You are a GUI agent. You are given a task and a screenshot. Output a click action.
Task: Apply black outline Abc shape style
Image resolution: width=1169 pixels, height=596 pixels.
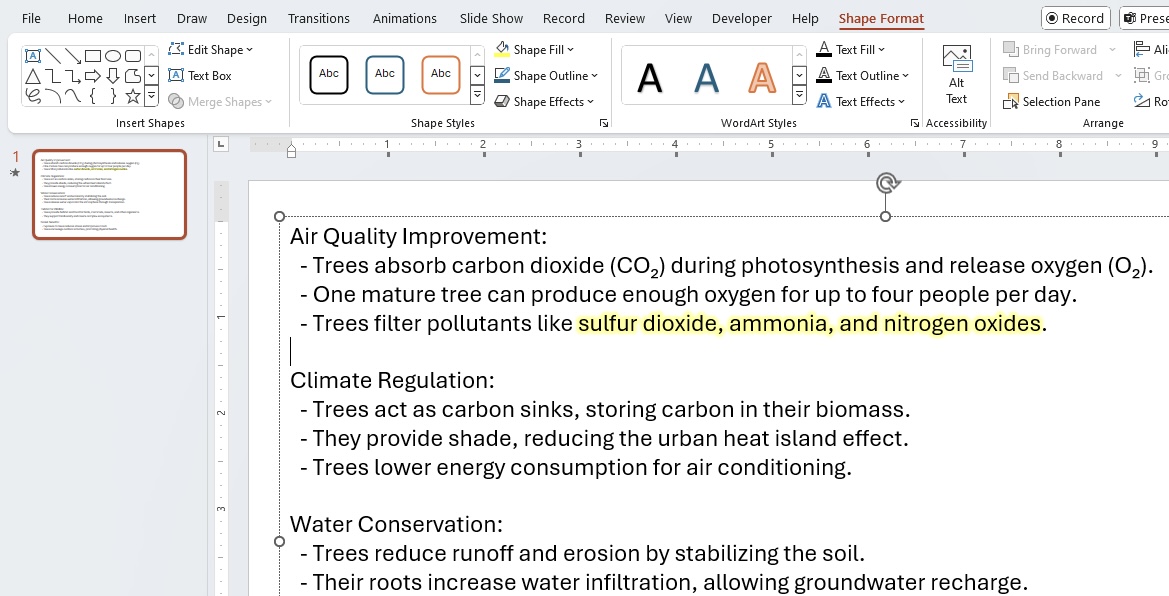click(x=329, y=75)
